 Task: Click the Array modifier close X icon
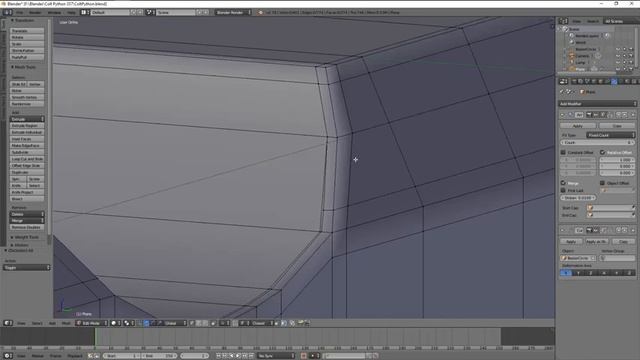click(633, 115)
